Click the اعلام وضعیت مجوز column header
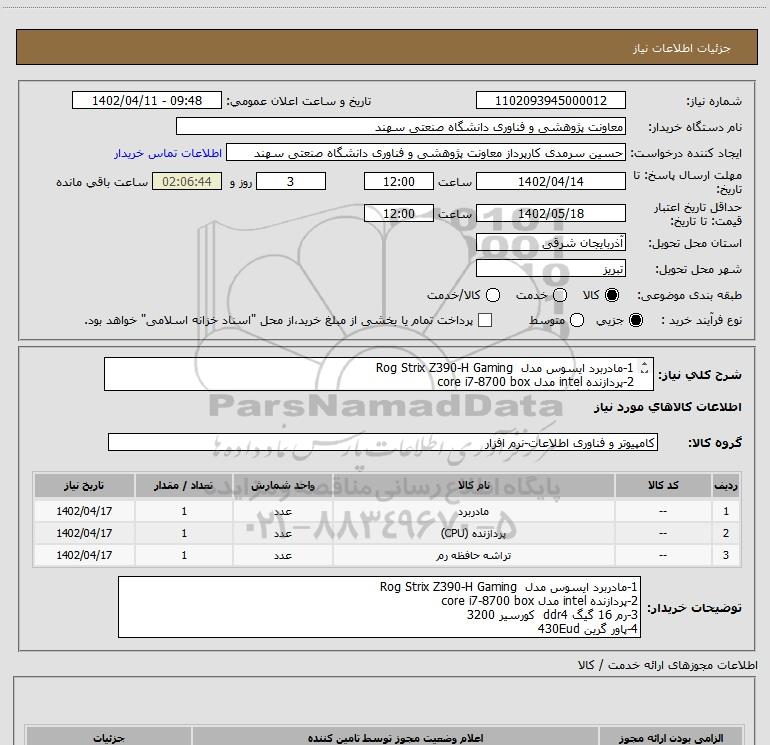The image size is (770, 745). pyautogui.click(x=395, y=738)
